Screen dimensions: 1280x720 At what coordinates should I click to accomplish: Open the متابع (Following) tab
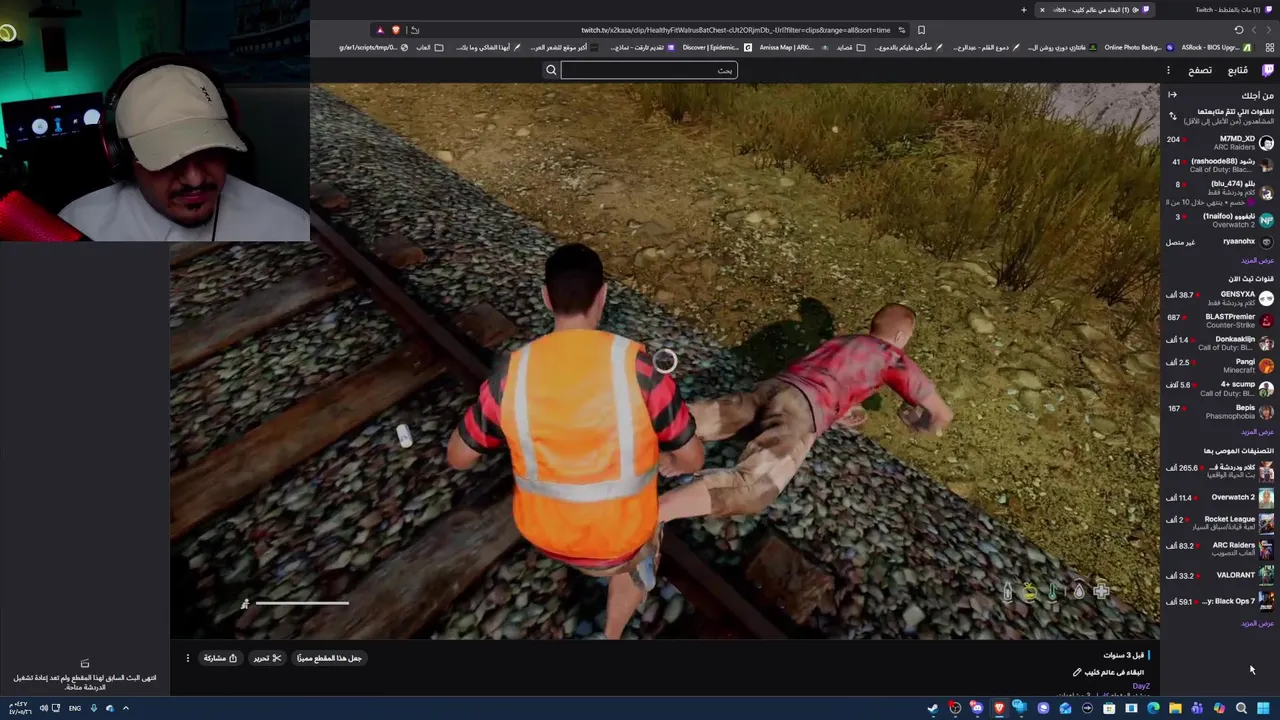tap(1237, 70)
